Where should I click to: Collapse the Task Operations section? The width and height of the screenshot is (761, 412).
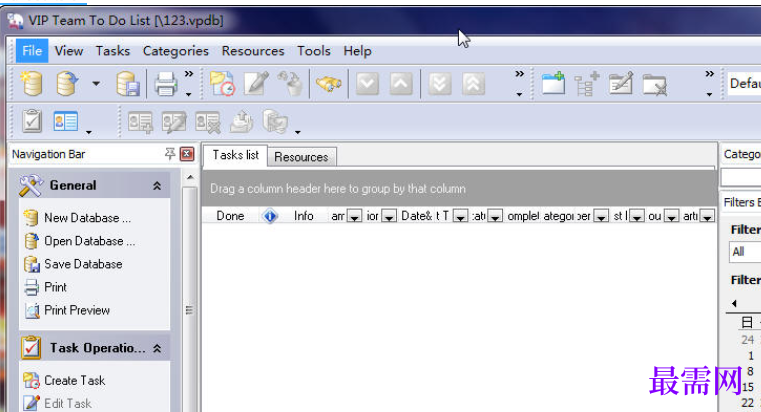157,348
